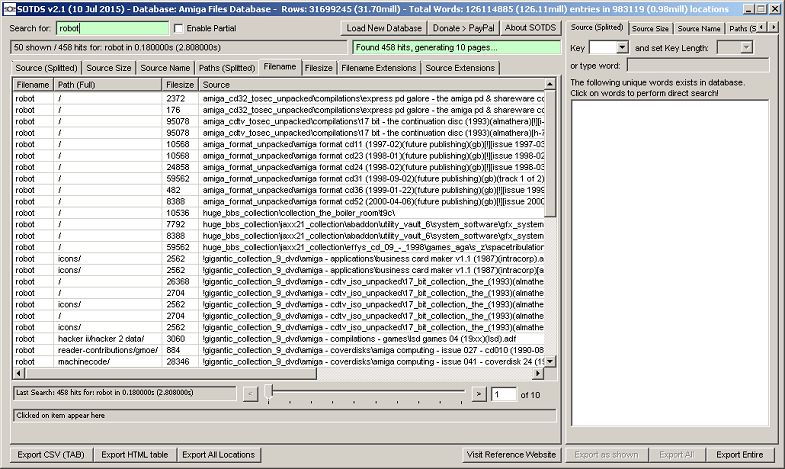Enable the Partial search checkbox

(x=179, y=28)
